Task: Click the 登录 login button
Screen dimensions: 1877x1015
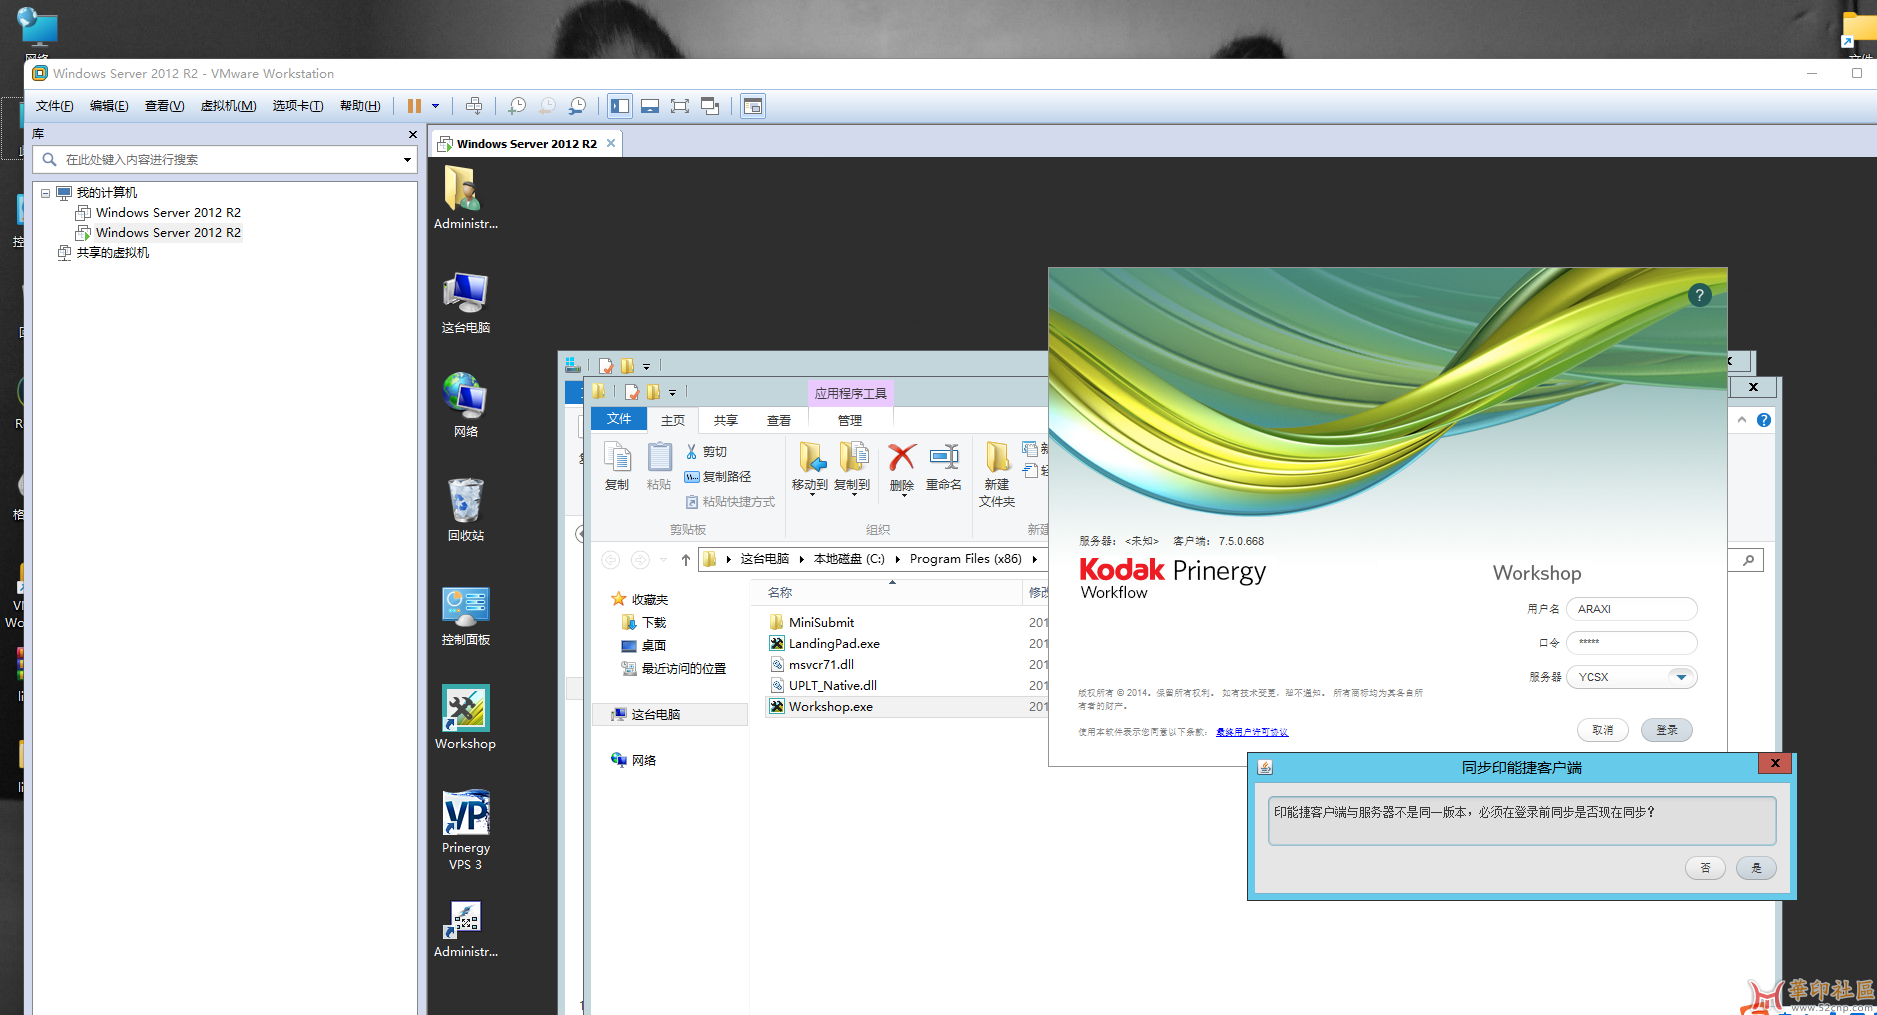Action: pyautogui.click(x=1667, y=730)
